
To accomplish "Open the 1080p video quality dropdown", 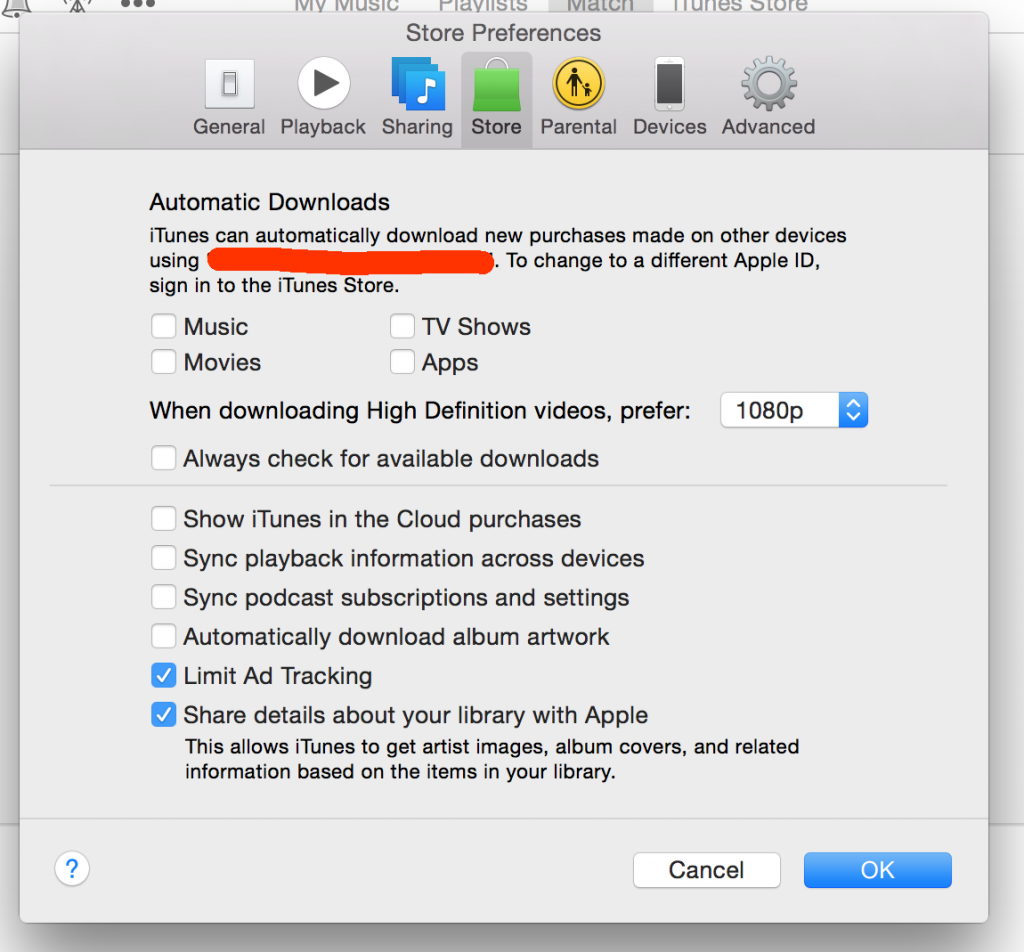I will click(794, 410).
